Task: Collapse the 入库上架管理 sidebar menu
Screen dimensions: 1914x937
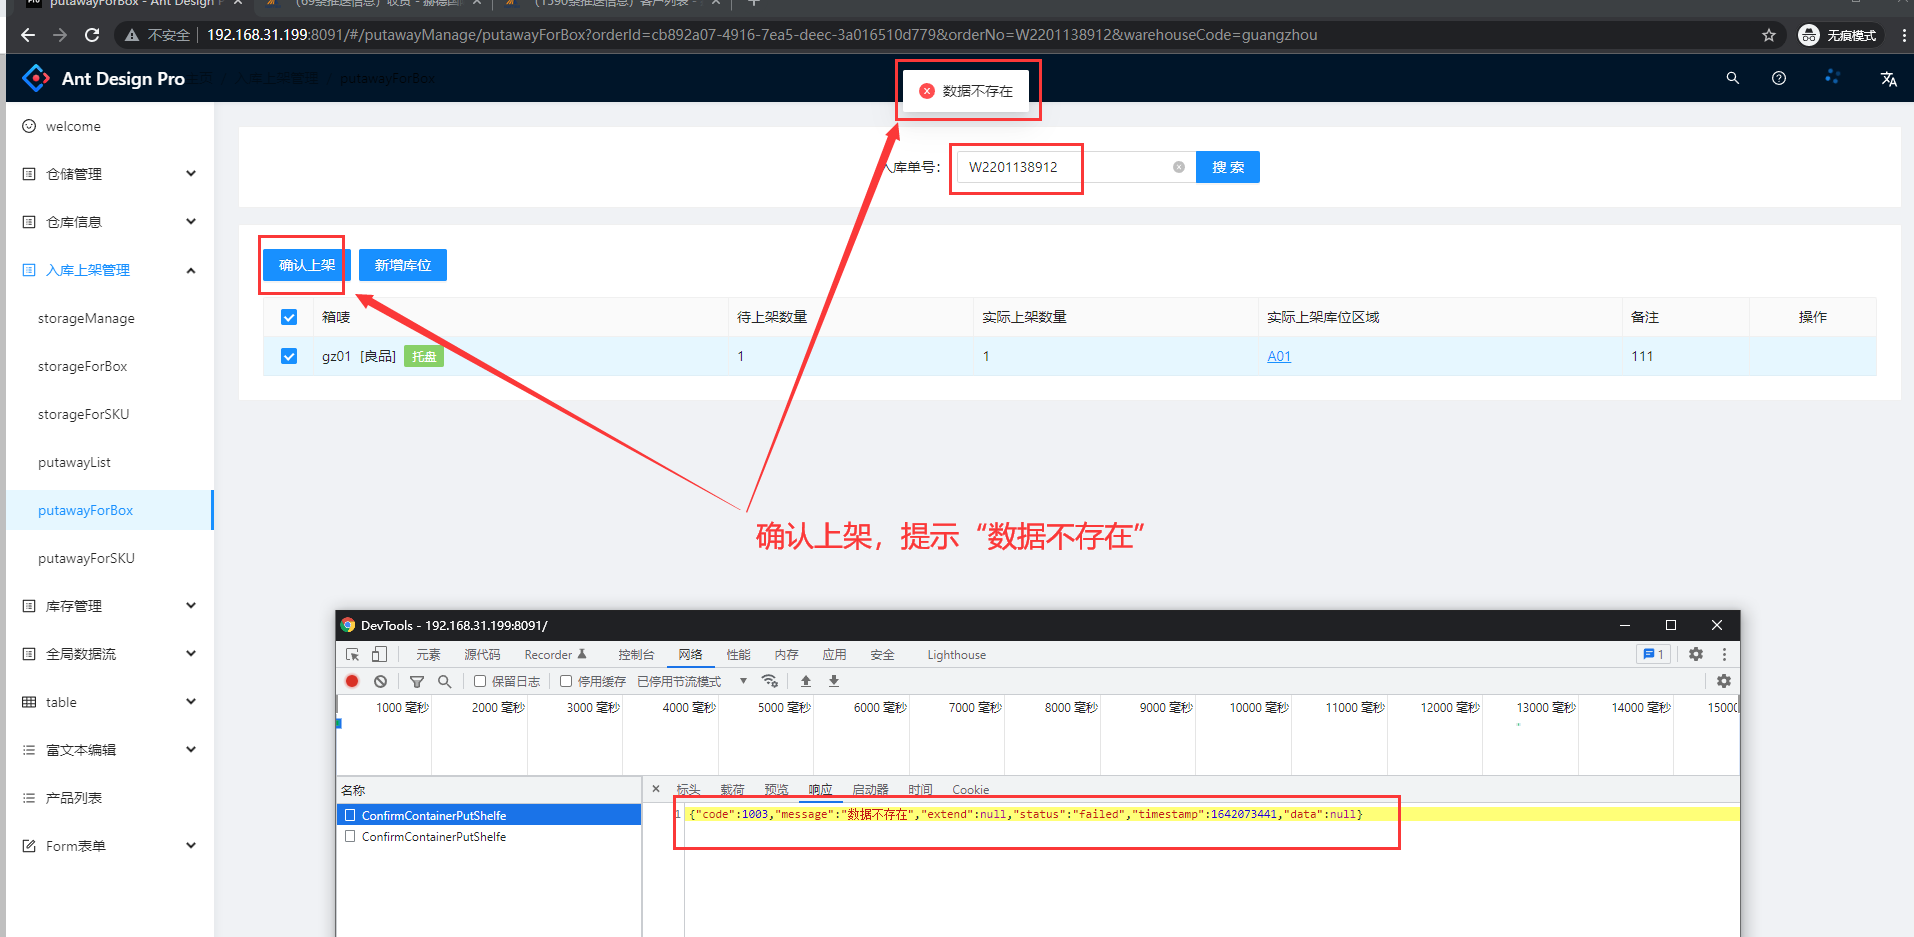Action: 110,270
